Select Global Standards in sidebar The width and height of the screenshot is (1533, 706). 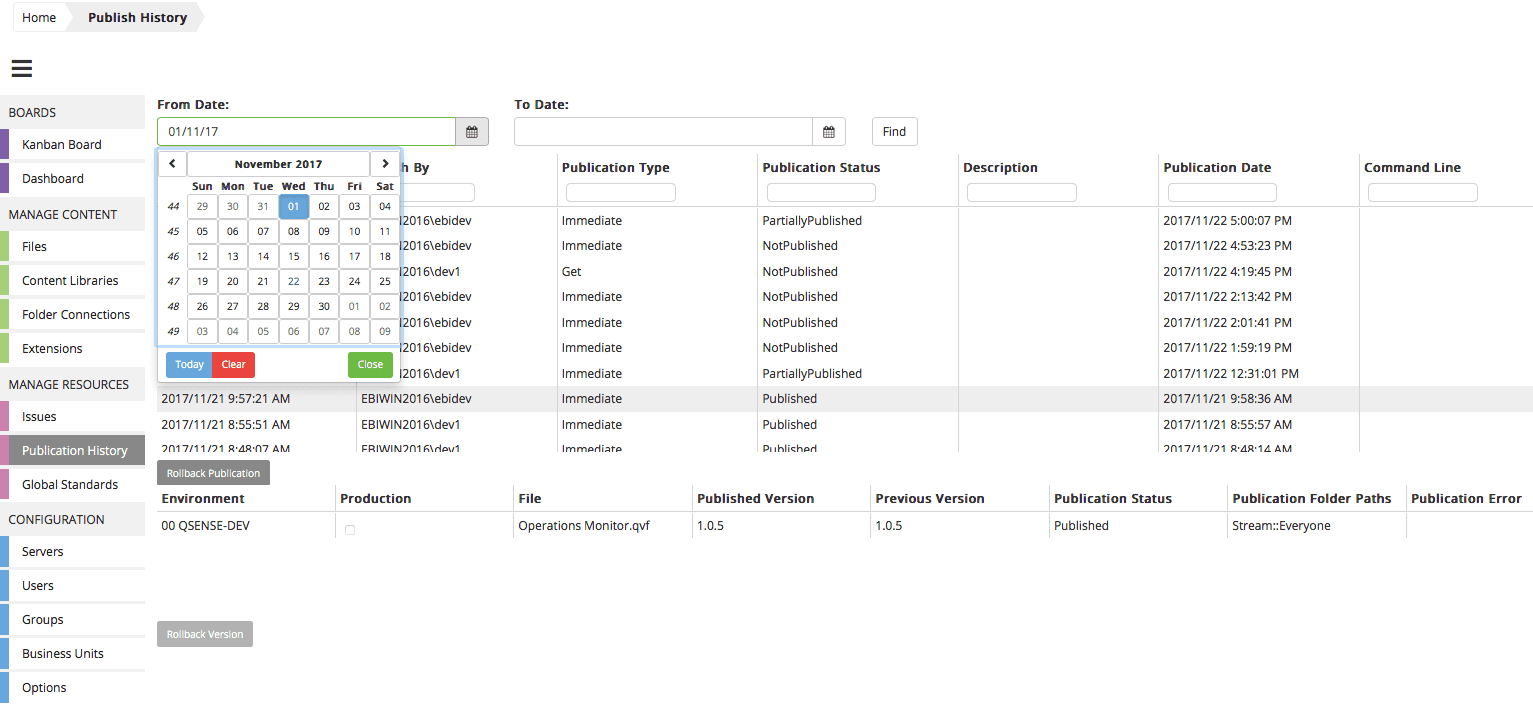point(70,484)
